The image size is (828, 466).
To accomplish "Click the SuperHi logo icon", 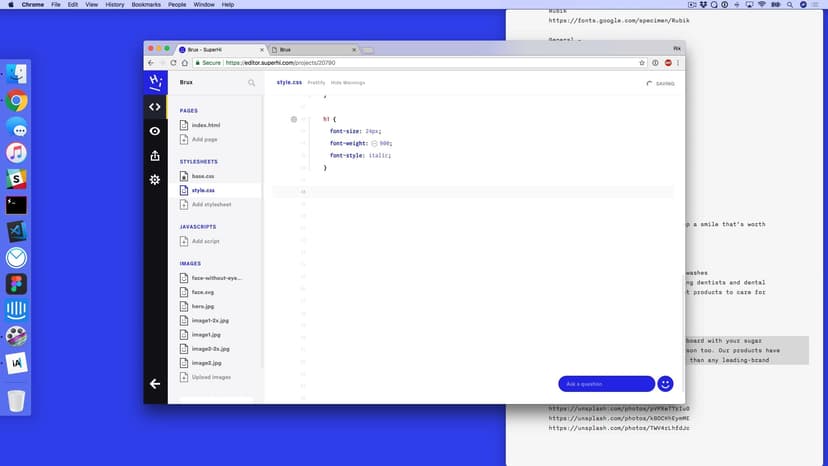I will (x=155, y=83).
